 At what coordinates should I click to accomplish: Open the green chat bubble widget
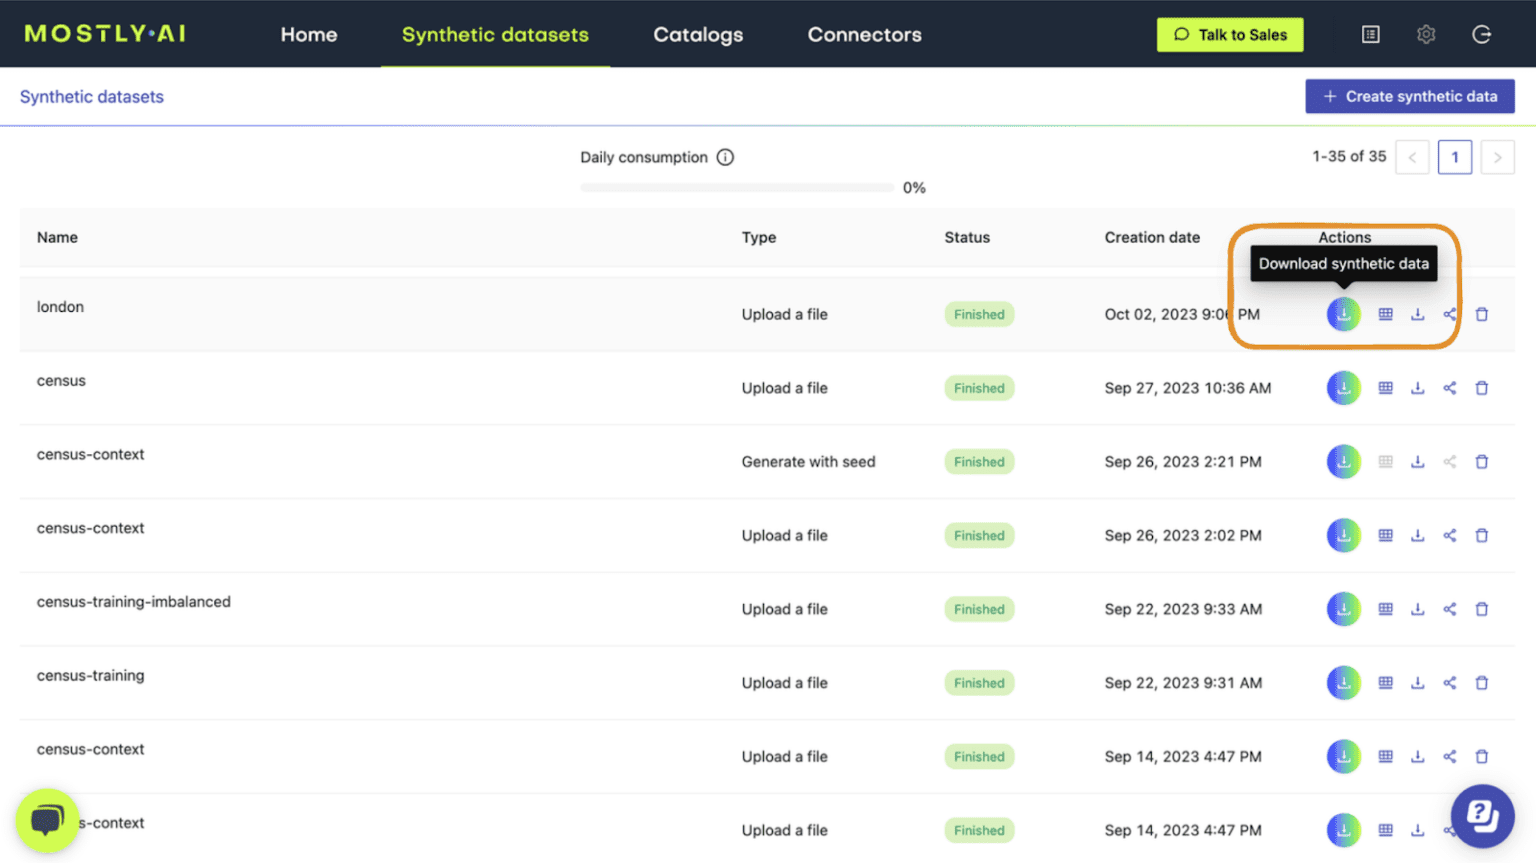47,820
